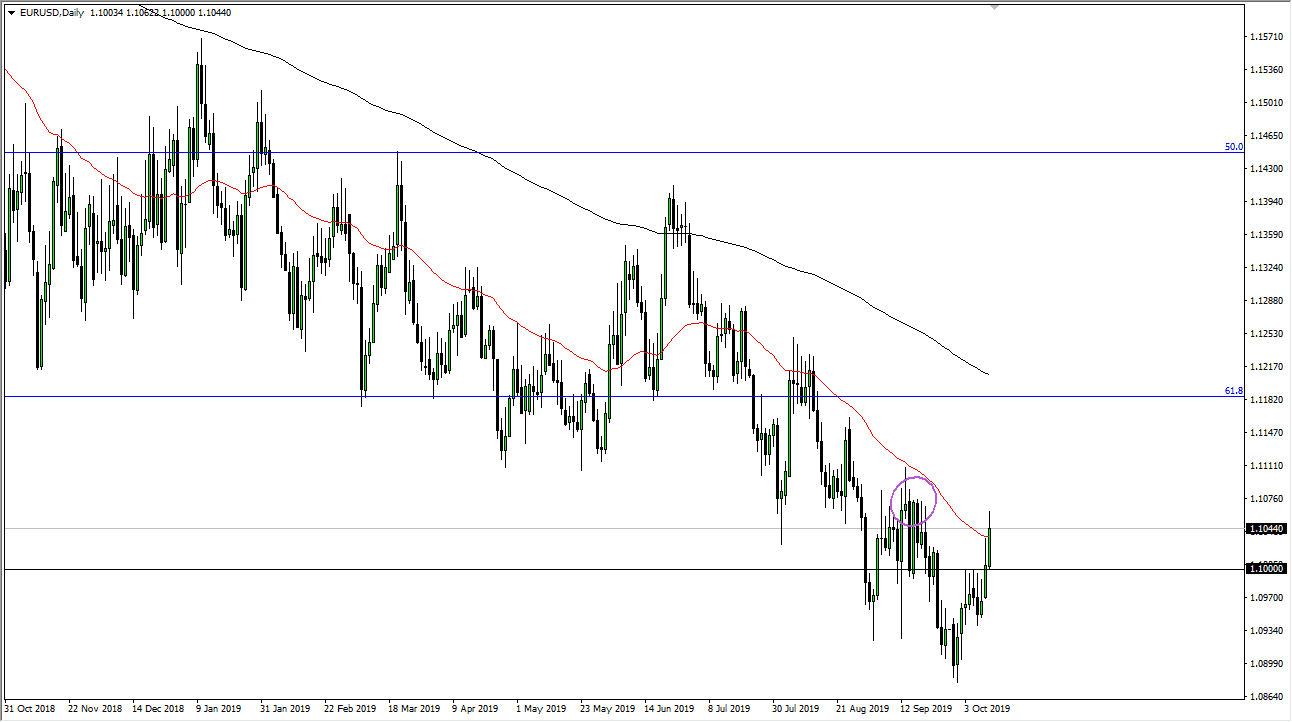The image size is (1292, 722).
Task: Click the tallest candle near 9 Jan 2019
Action: pyautogui.click(x=201, y=90)
